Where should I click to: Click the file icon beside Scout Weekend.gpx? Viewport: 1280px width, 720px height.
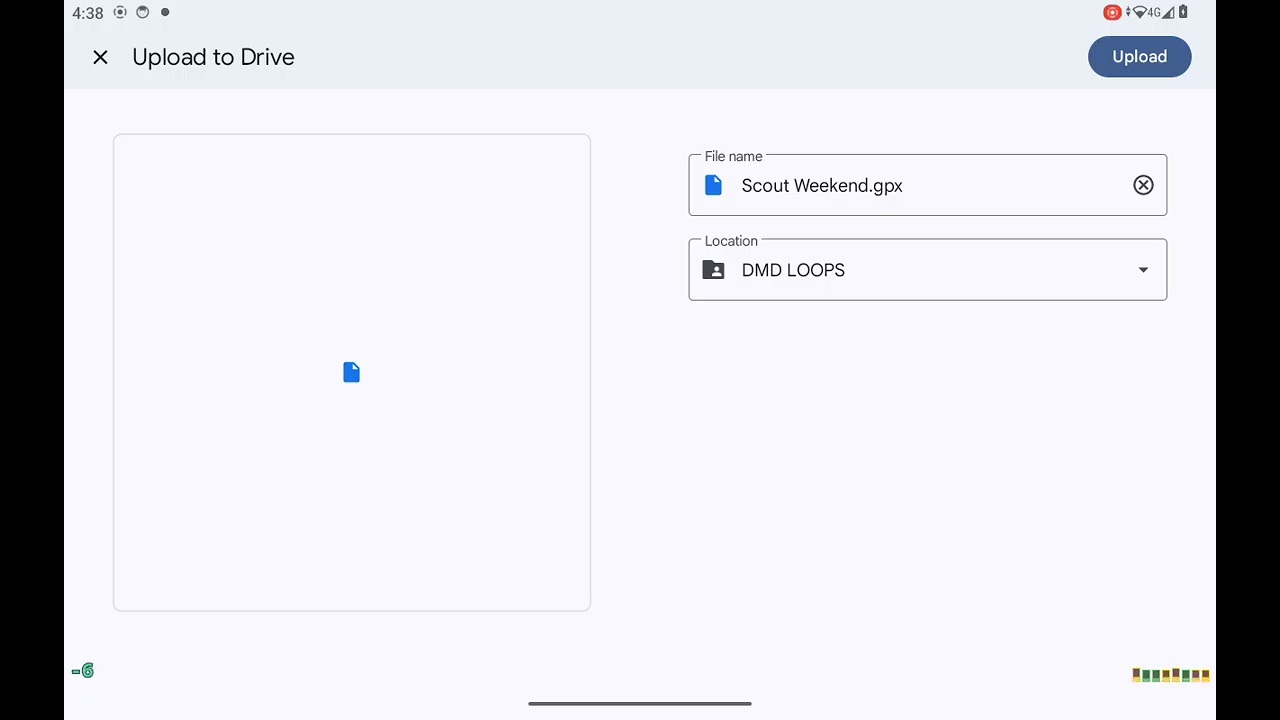[x=713, y=185]
